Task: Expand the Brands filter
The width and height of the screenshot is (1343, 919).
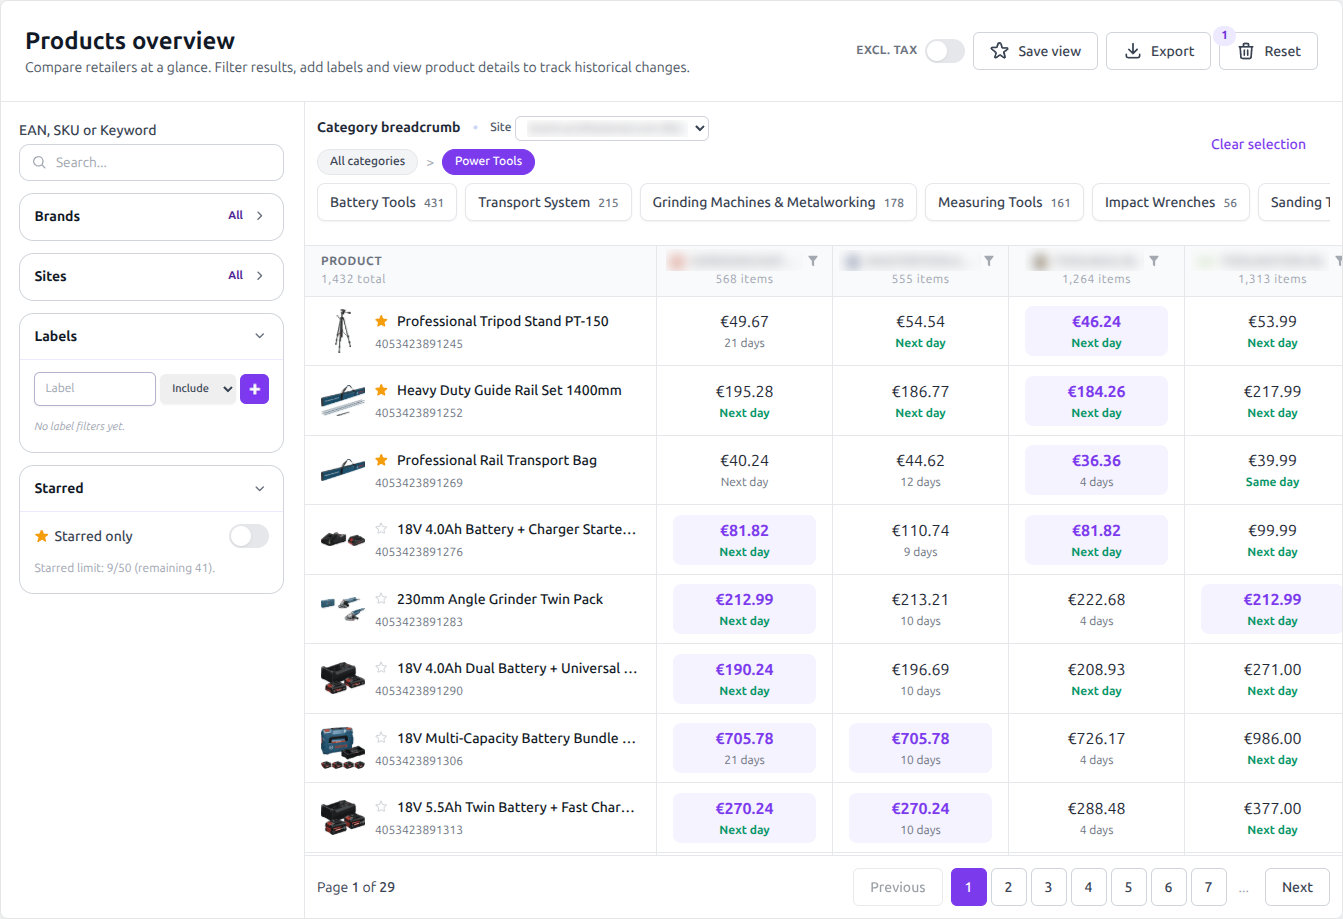Action: point(152,216)
